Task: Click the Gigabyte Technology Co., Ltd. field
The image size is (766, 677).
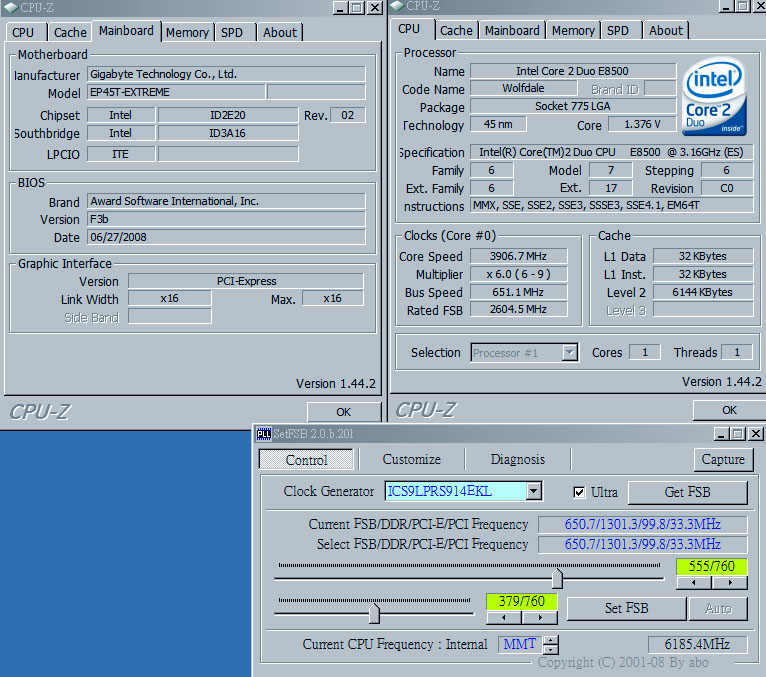Action: 226,74
